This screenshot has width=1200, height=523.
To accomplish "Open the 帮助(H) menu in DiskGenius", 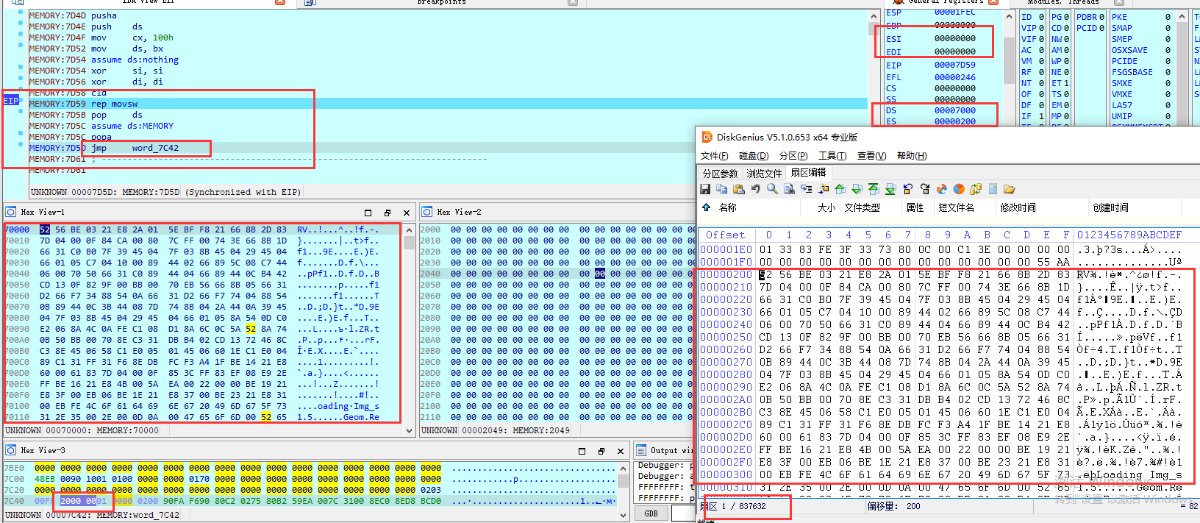I will coord(911,156).
